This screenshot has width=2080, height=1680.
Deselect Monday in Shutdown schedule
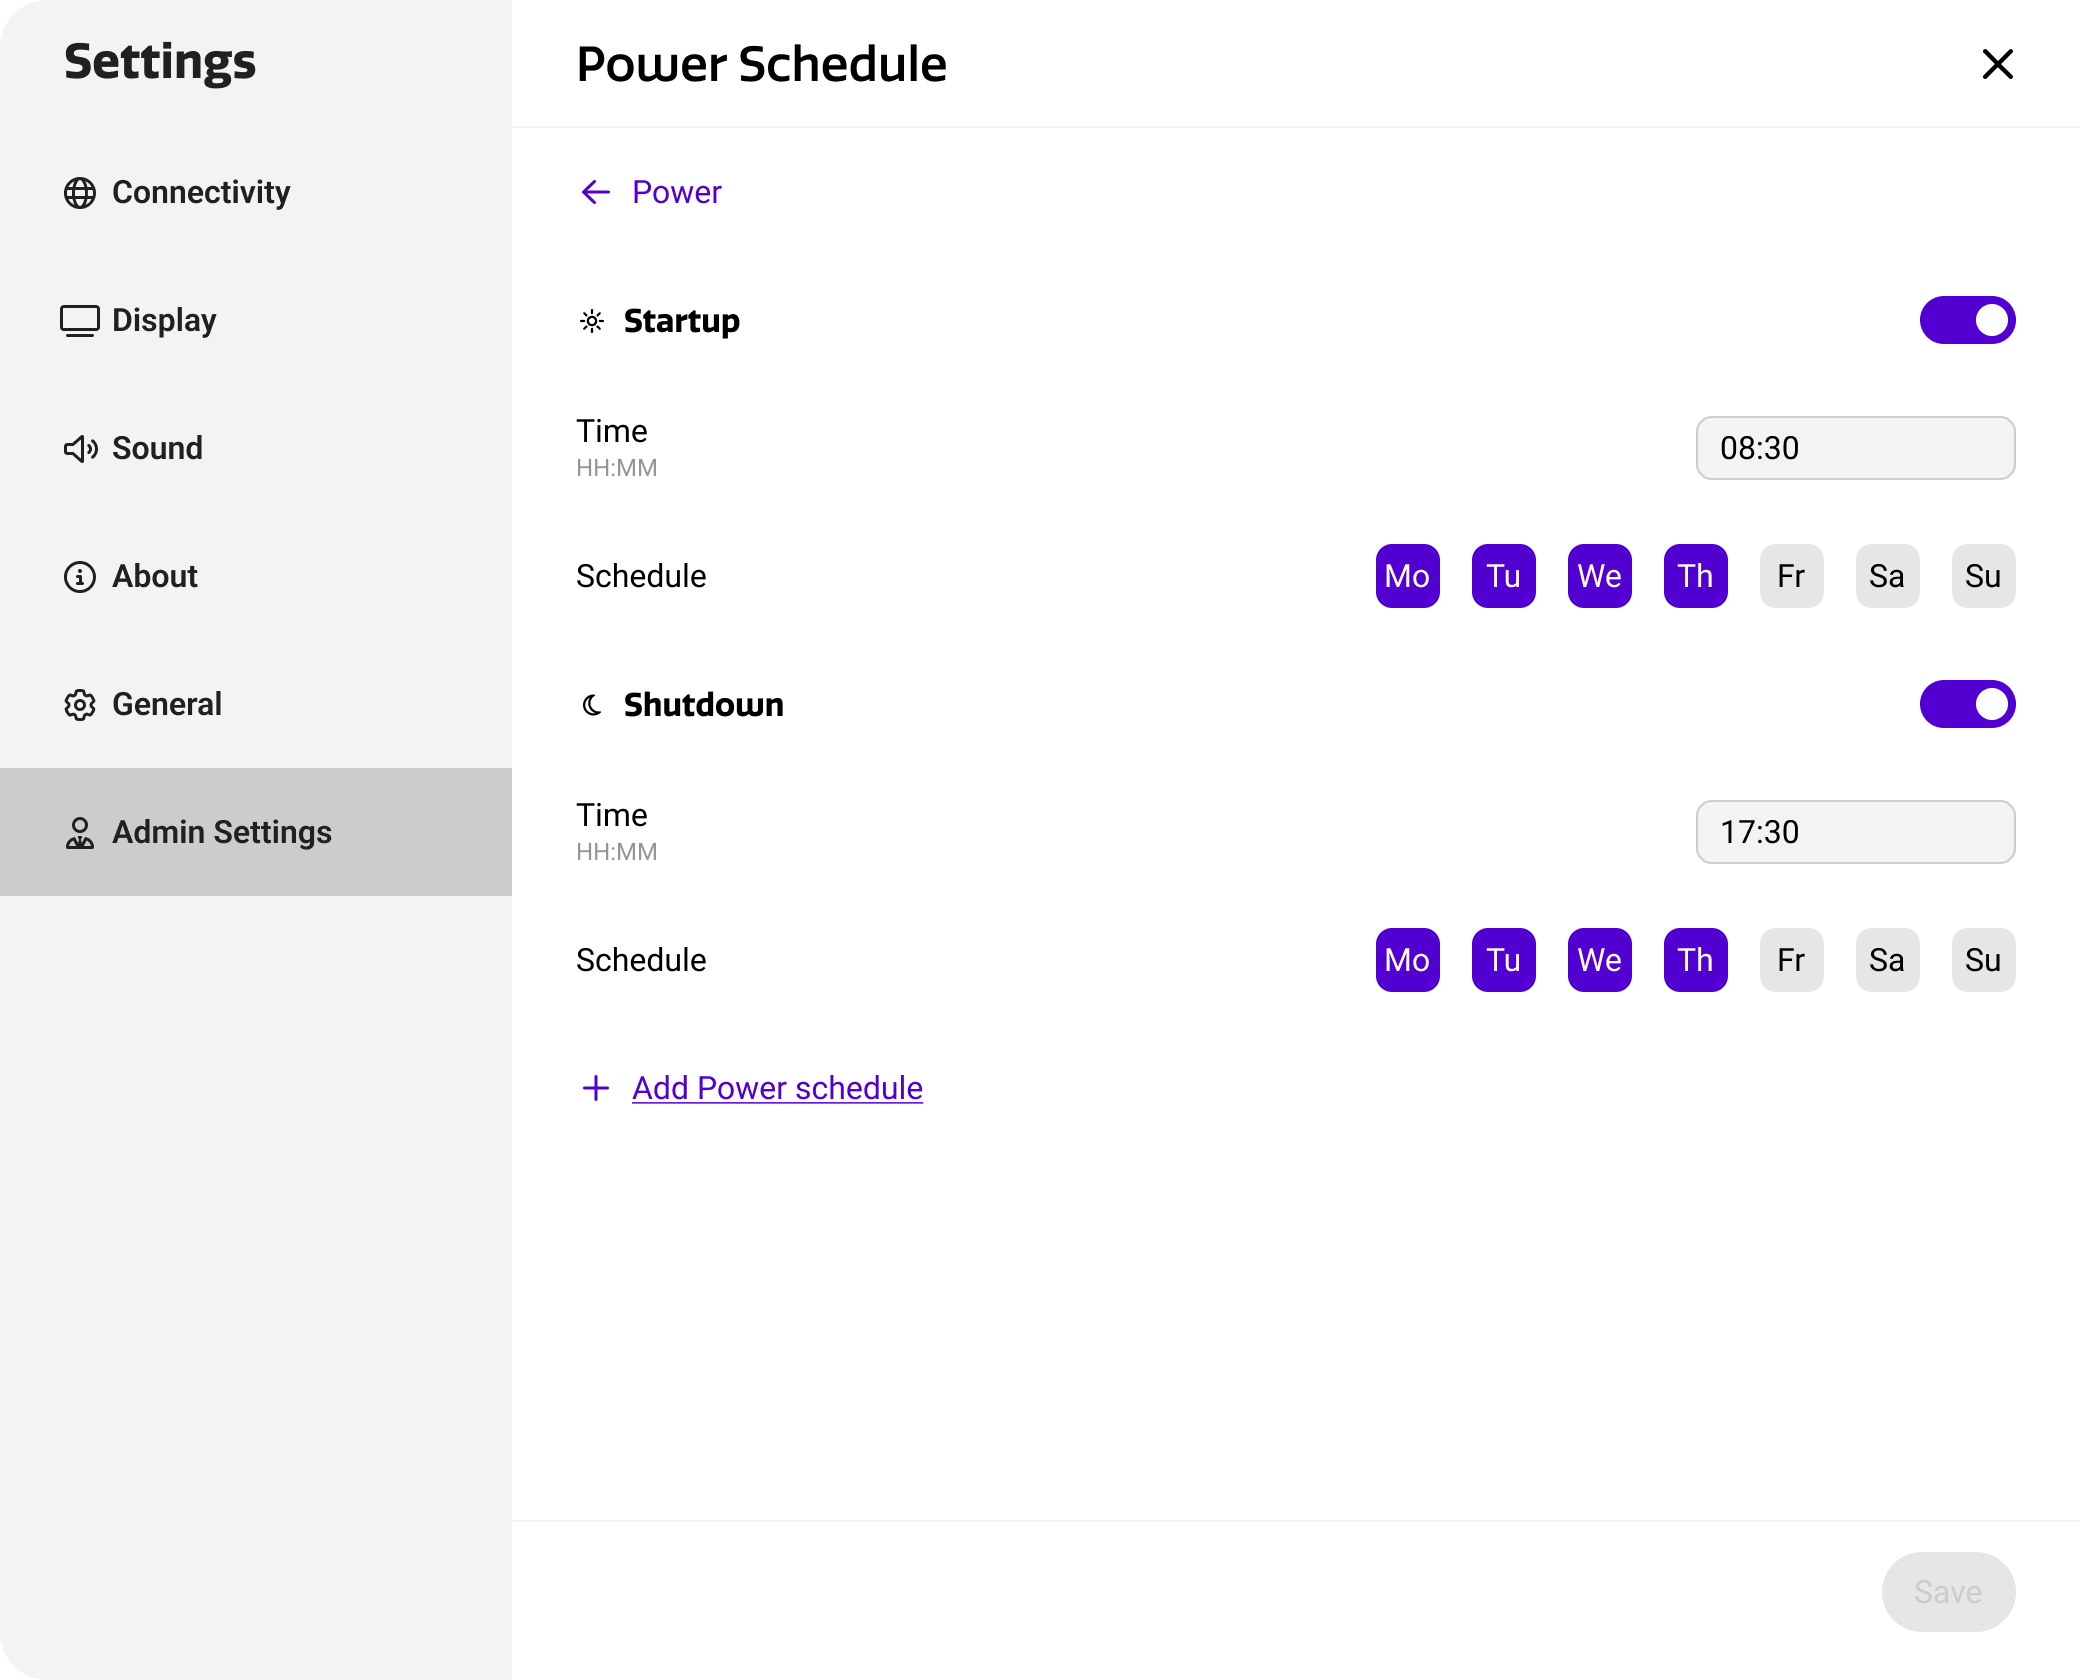(x=1407, y=960)
